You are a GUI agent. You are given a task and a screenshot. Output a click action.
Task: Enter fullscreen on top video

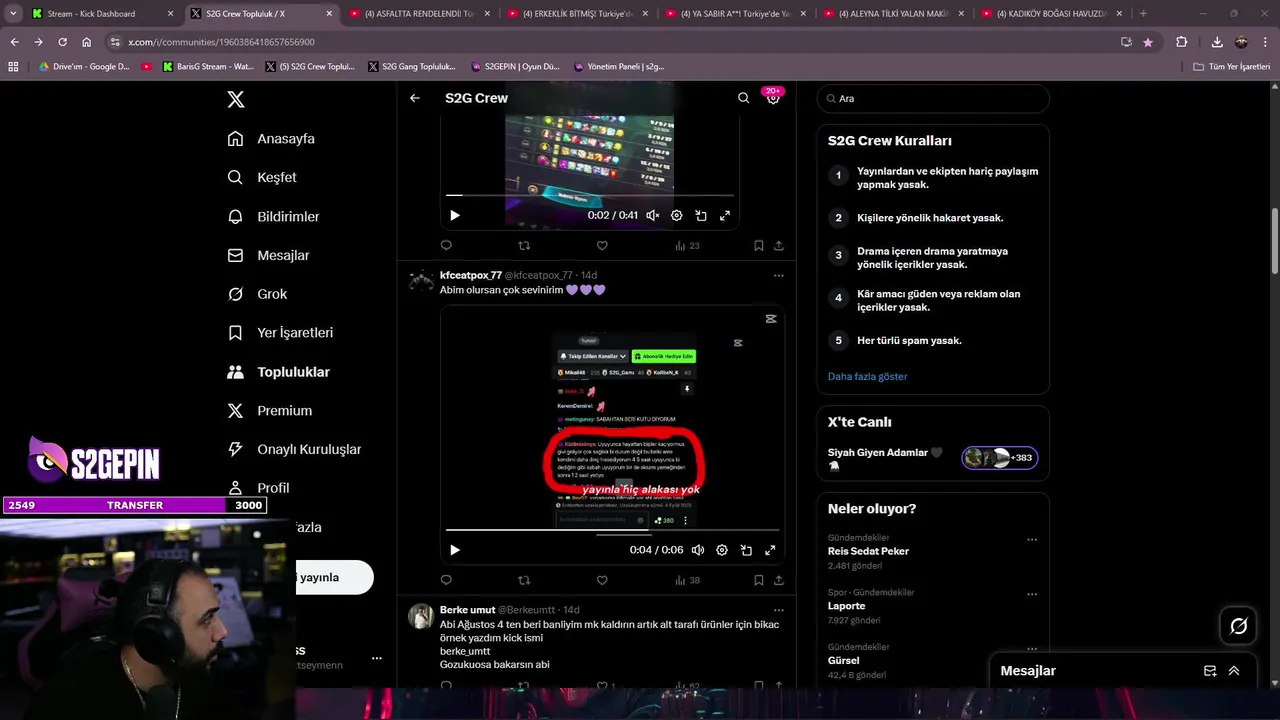point(725,215)
